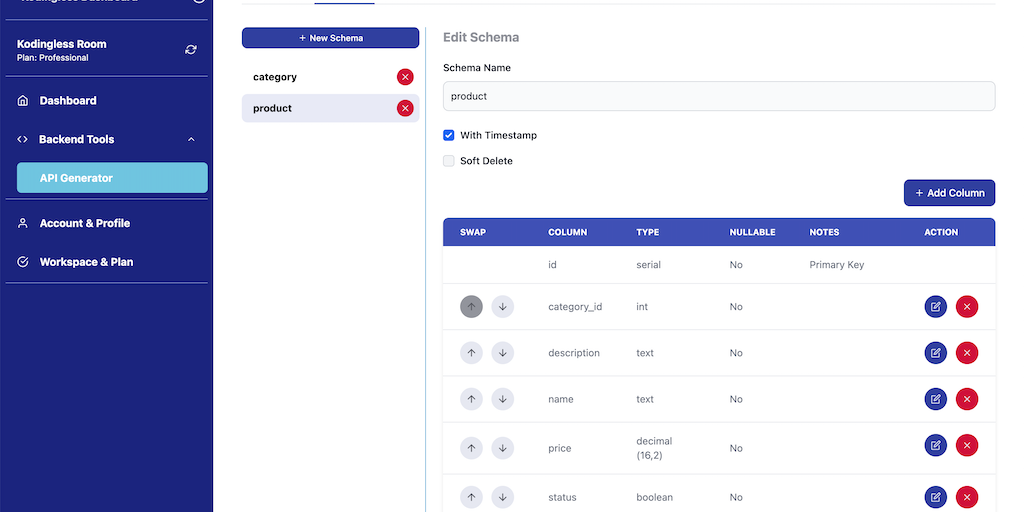Edit the status column

click(935, 497)
